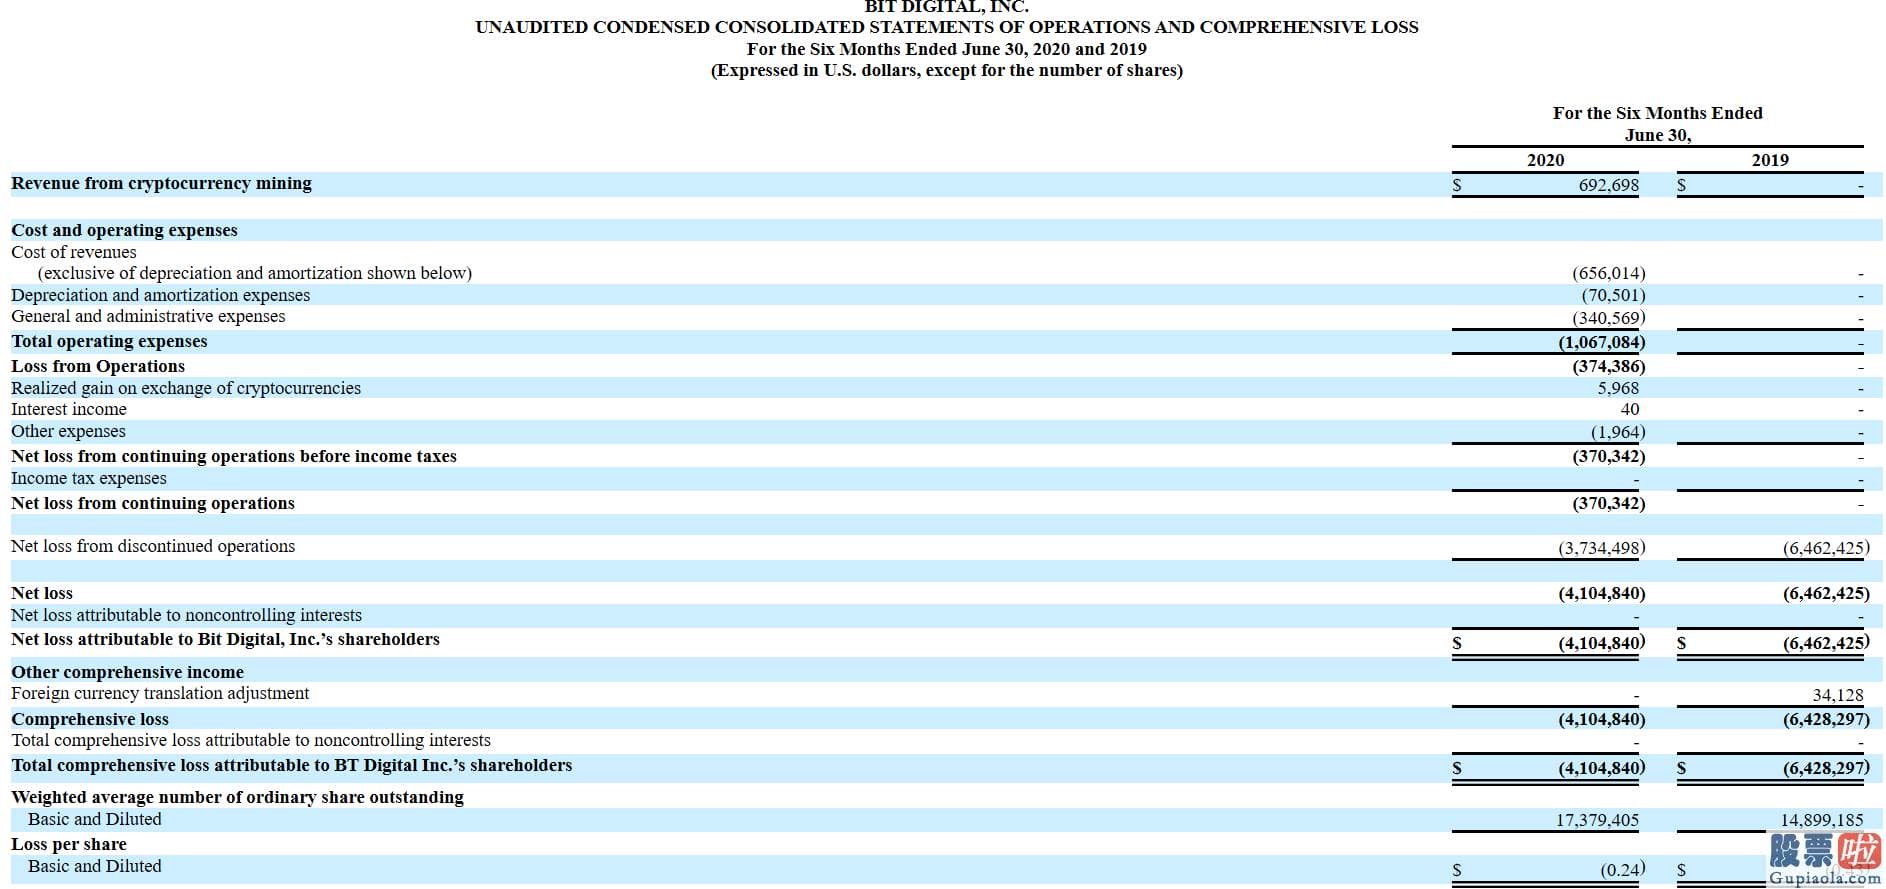Select 'Total comprehensive loss attributable to BT Digital Inc.'s shareholders'

pyautogui.click(x=292, y=765)
